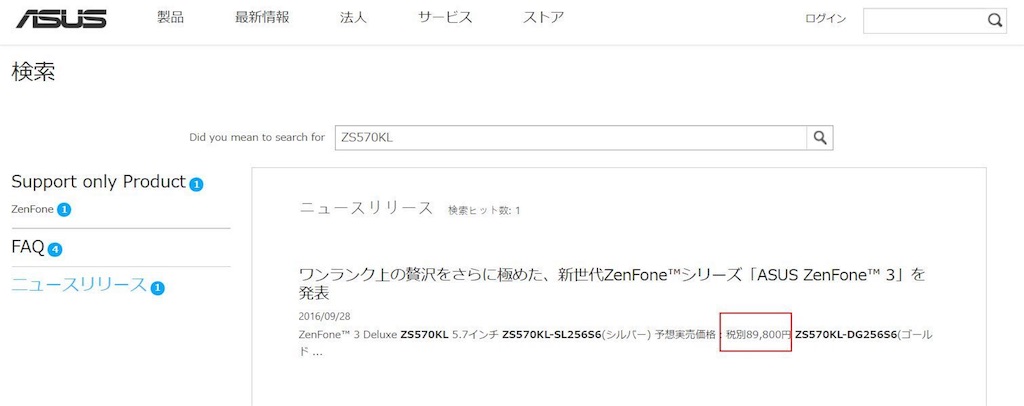This screenshot has width=1024, height=406.
Task: Select the Support only Product category
Action: coord(99,182)
